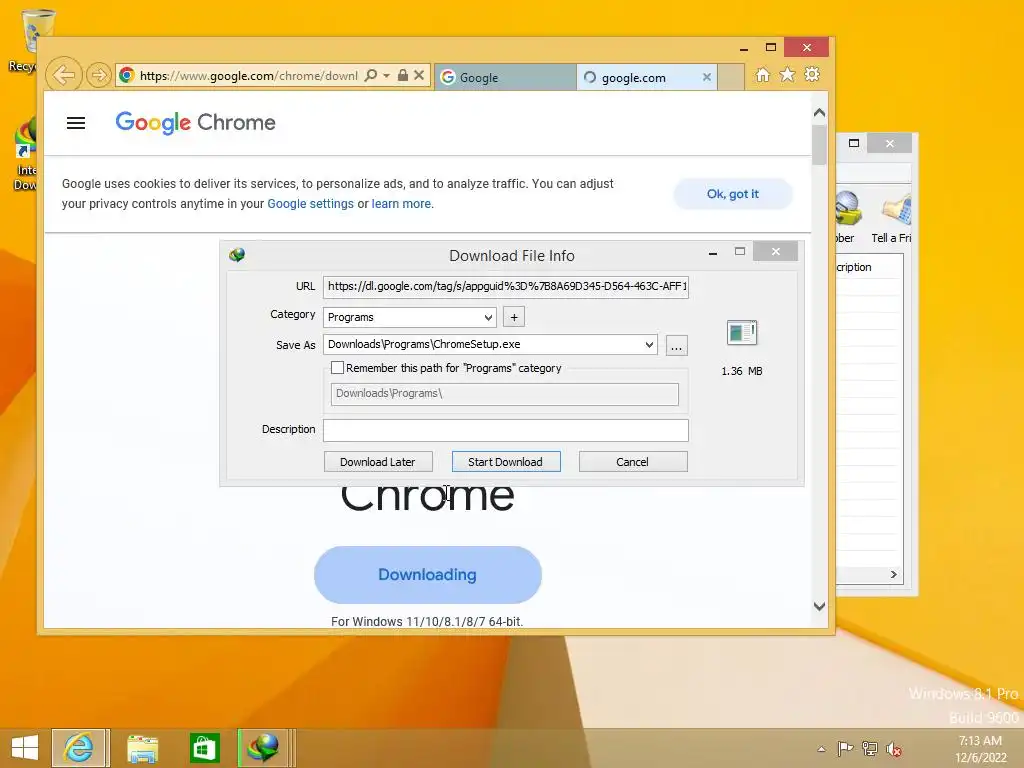
Task: Open the Google settings link
Action: point(310,204)
